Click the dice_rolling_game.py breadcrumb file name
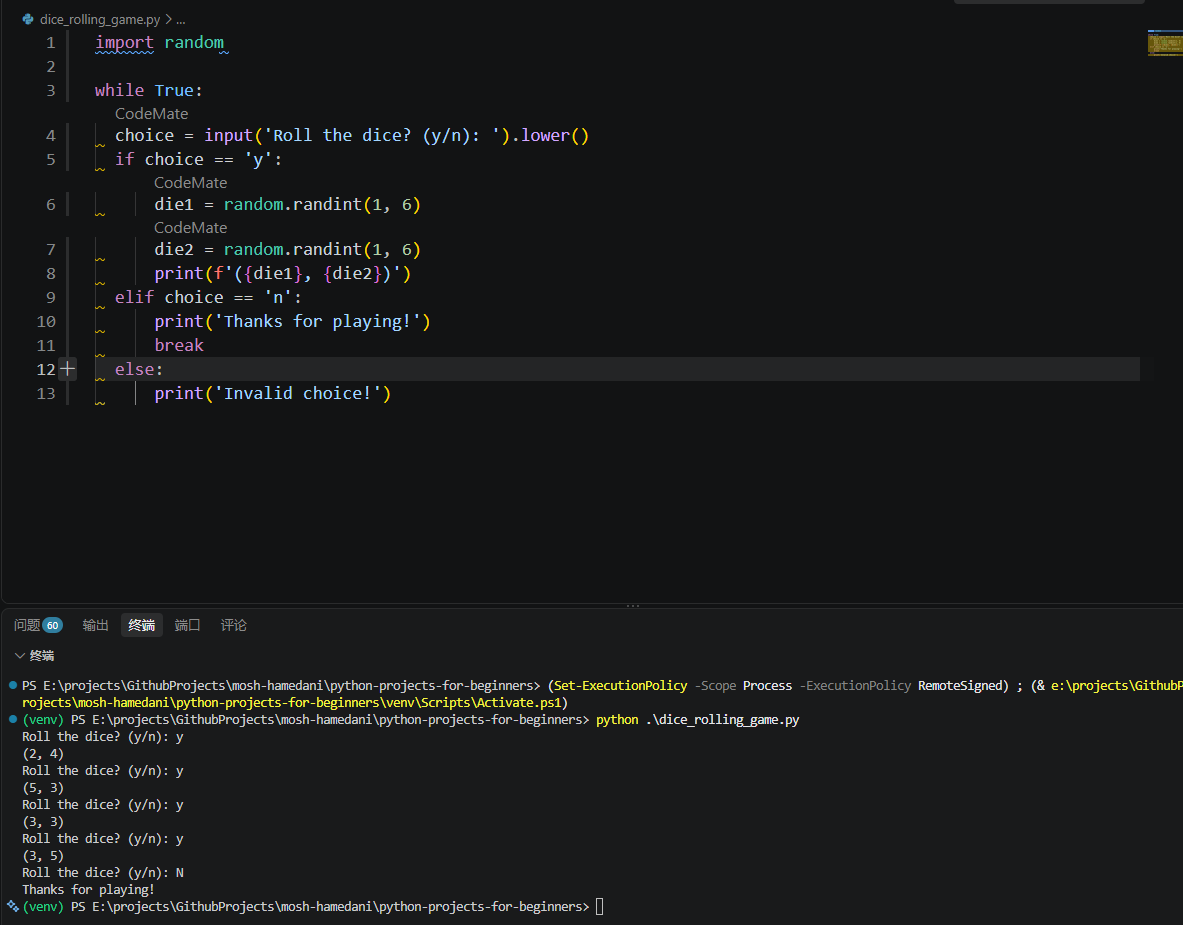This screenshot has height=925, width=1183. 100,20
